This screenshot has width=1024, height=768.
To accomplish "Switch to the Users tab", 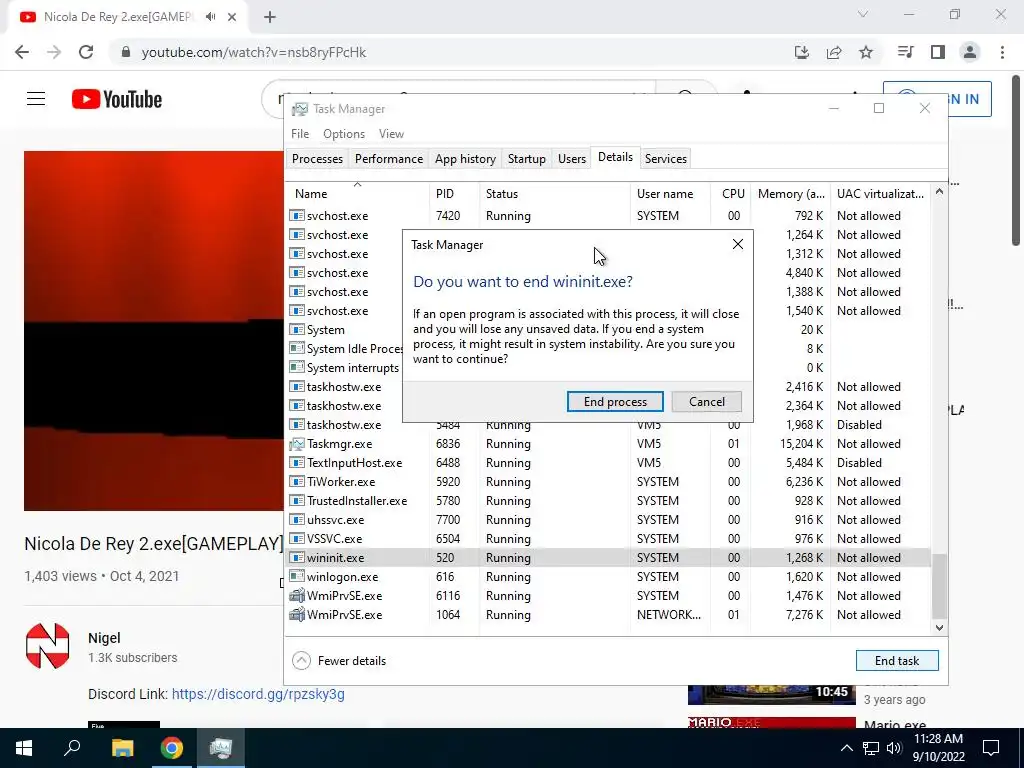I will (x=571, y=159).
